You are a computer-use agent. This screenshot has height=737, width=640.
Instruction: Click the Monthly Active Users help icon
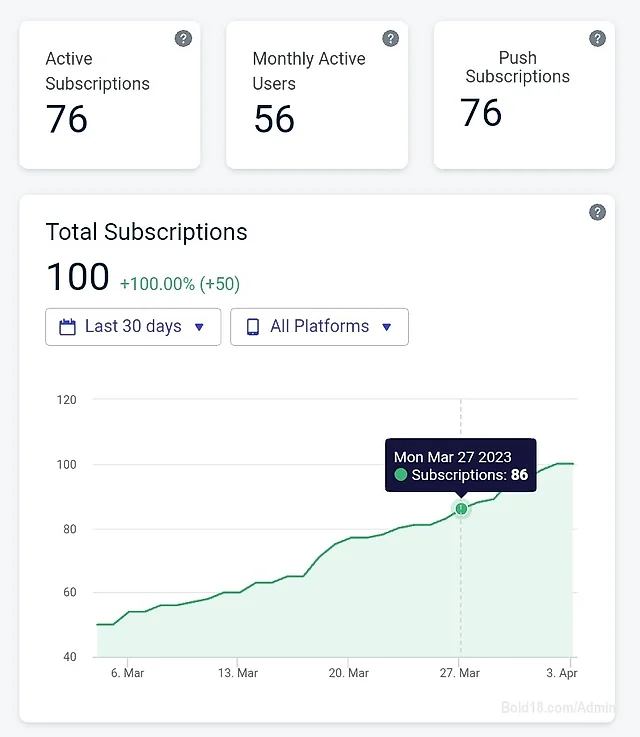tap(390, 39)
